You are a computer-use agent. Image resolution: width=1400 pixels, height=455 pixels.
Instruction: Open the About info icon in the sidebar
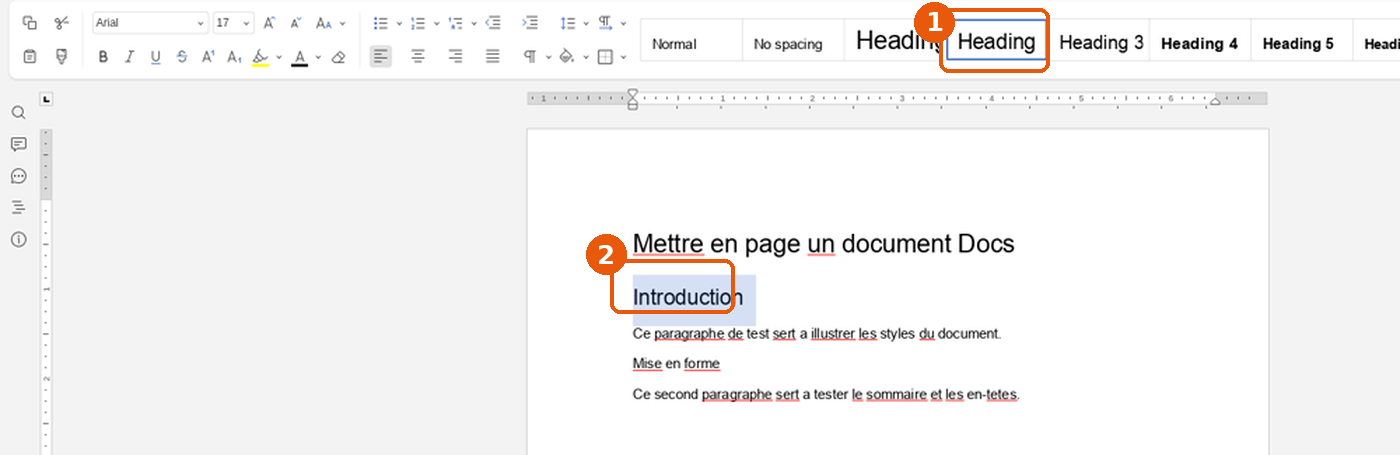18,239
